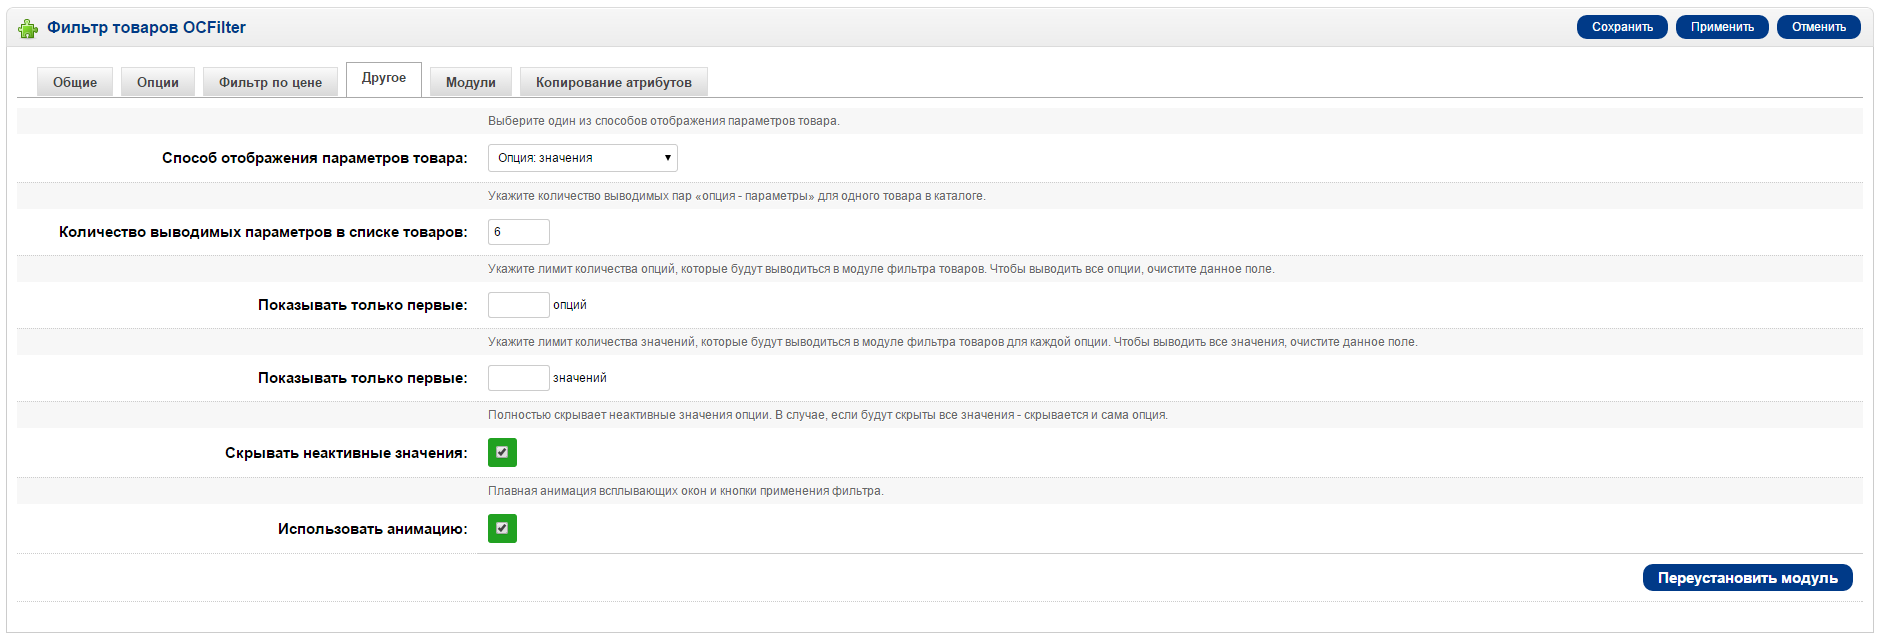Image resolution: width=1892 pixels, height=644 pixels.
Task: Click the values limit input field
Action: (518, 378)
